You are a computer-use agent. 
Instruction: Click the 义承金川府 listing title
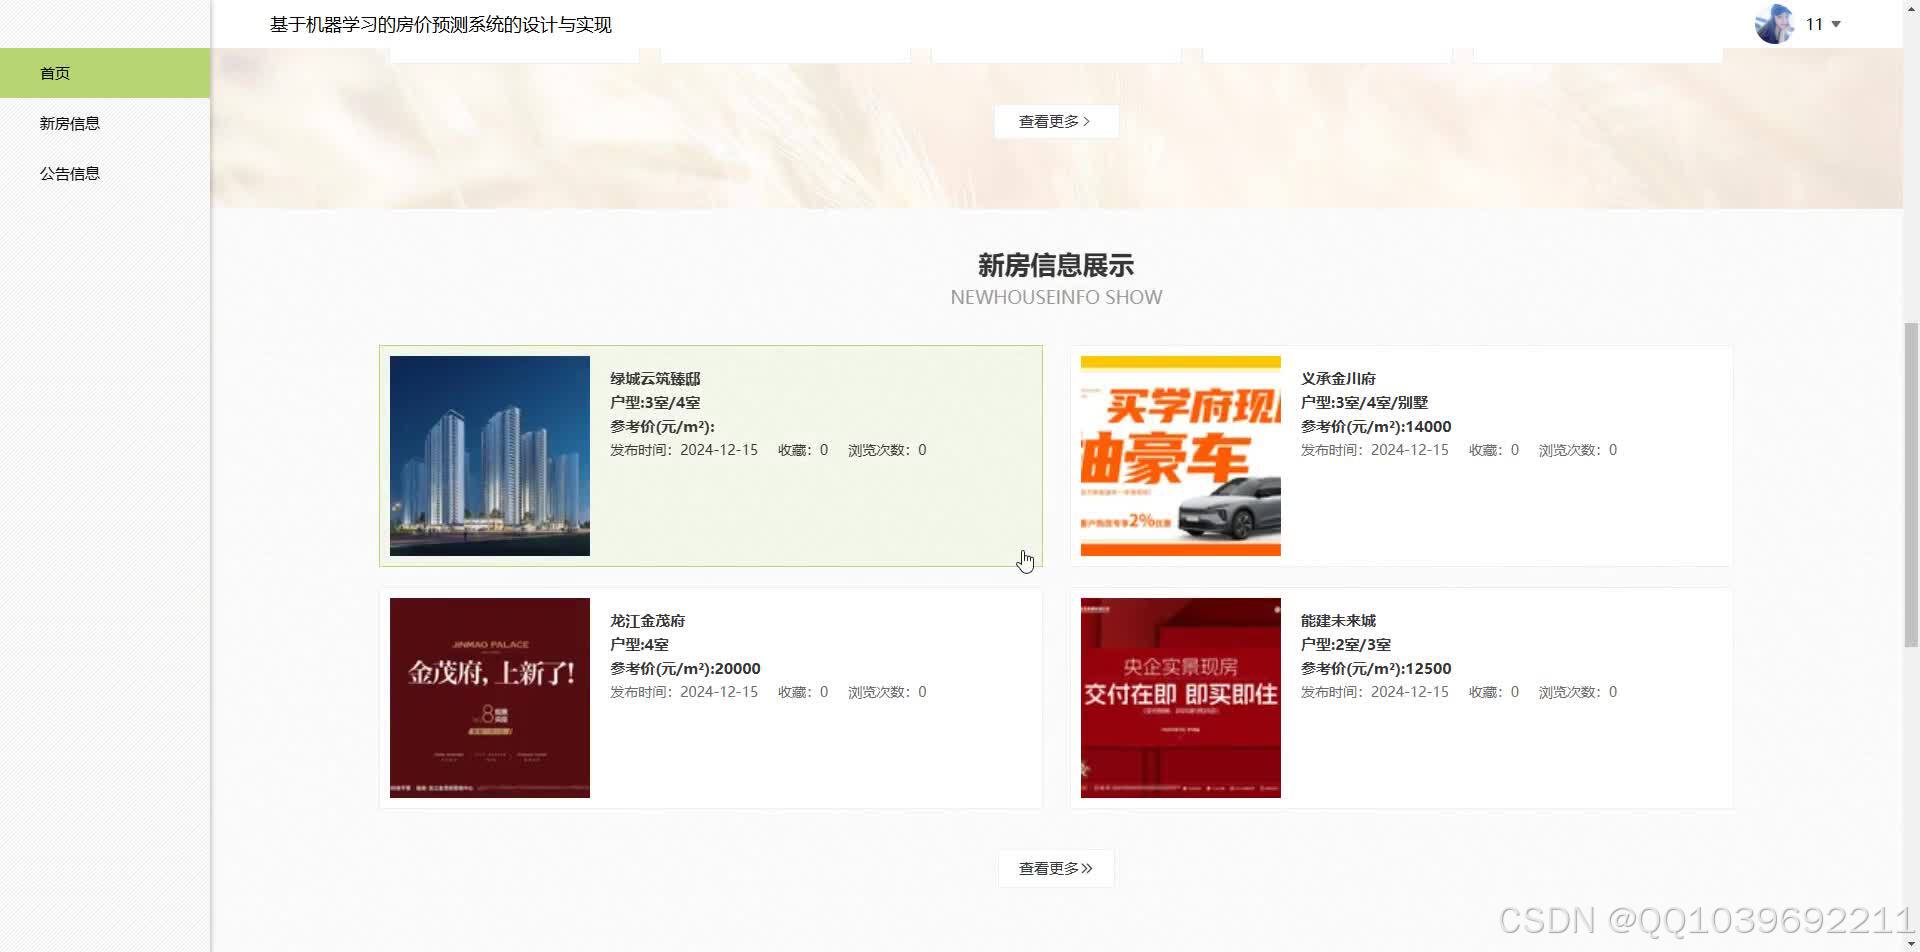1338,379
